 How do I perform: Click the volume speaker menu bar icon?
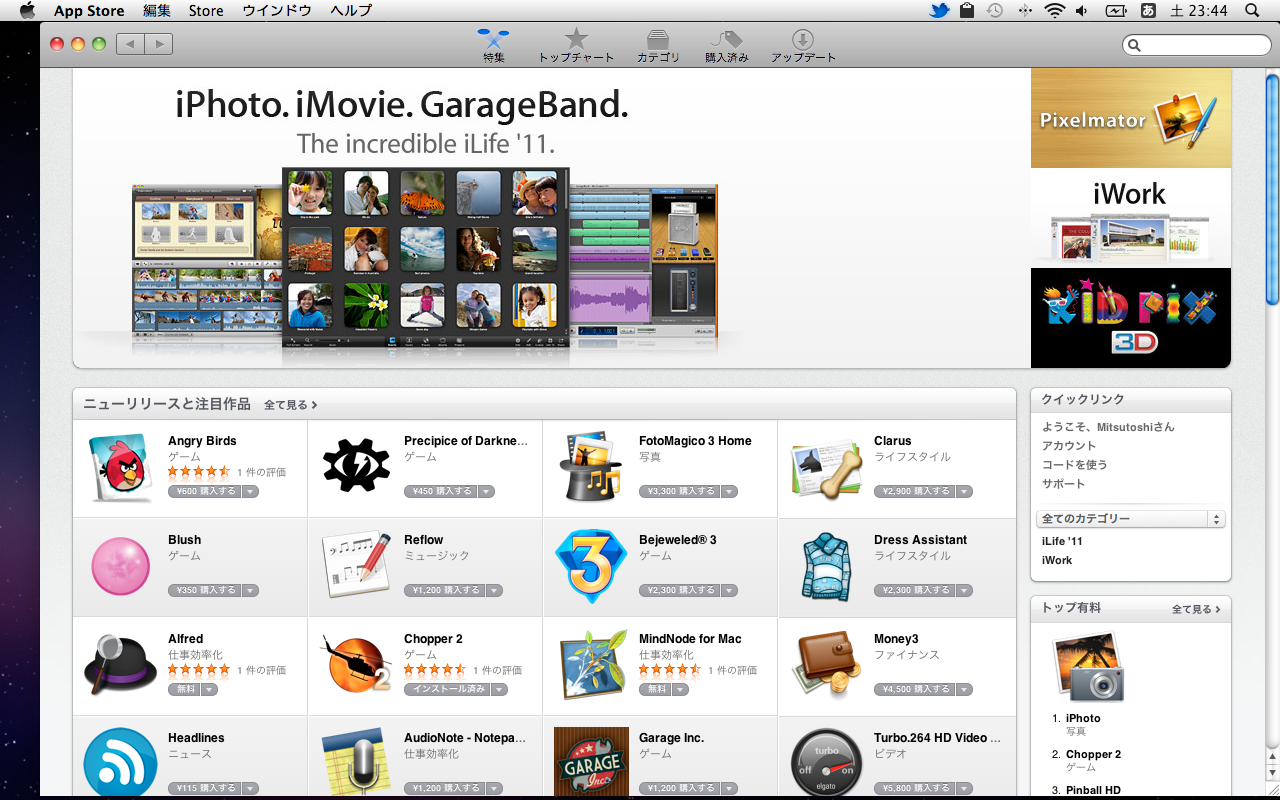[1082, 11]
